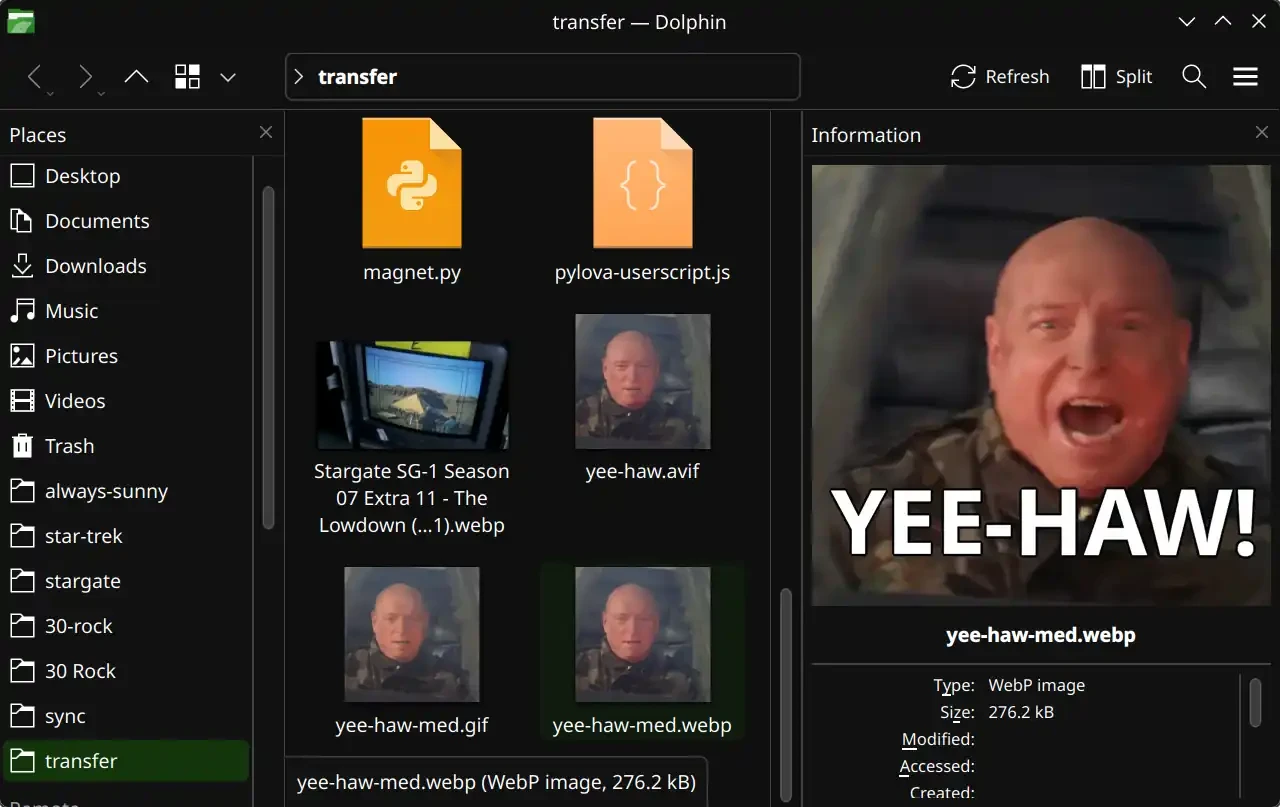Click the Size: 276.2 kB value
The width and height of the screenshot is (1280, 807).
(1021, 712)
